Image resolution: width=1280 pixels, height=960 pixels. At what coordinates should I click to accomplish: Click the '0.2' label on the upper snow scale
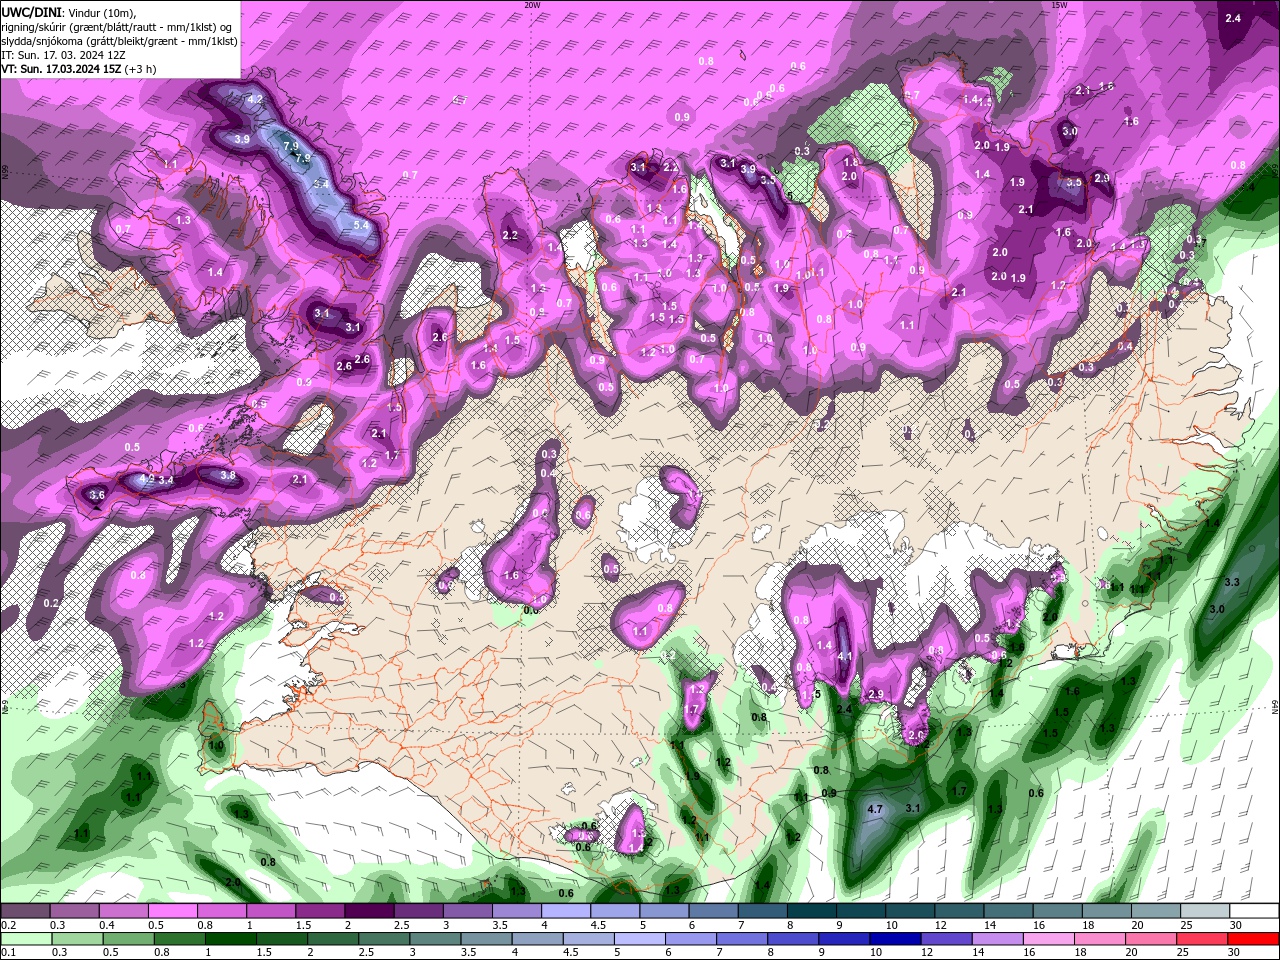8,925
